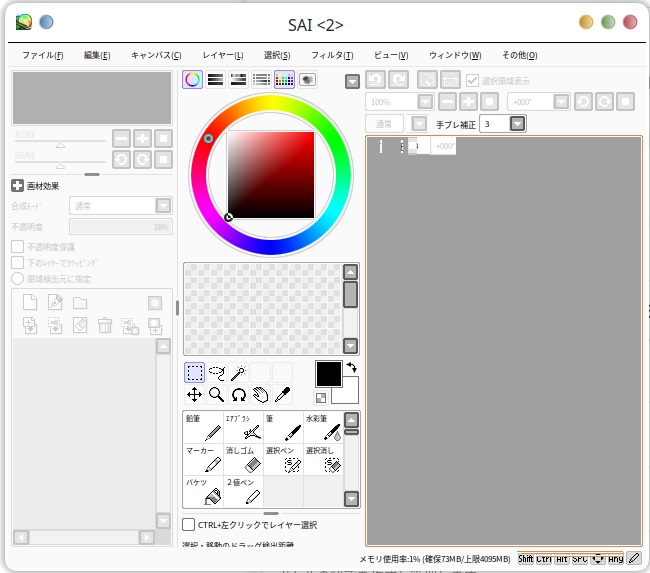This screenshot has height=573, width=650.
Task: Pick the magic wand tool
Action: tap(239, 373)
